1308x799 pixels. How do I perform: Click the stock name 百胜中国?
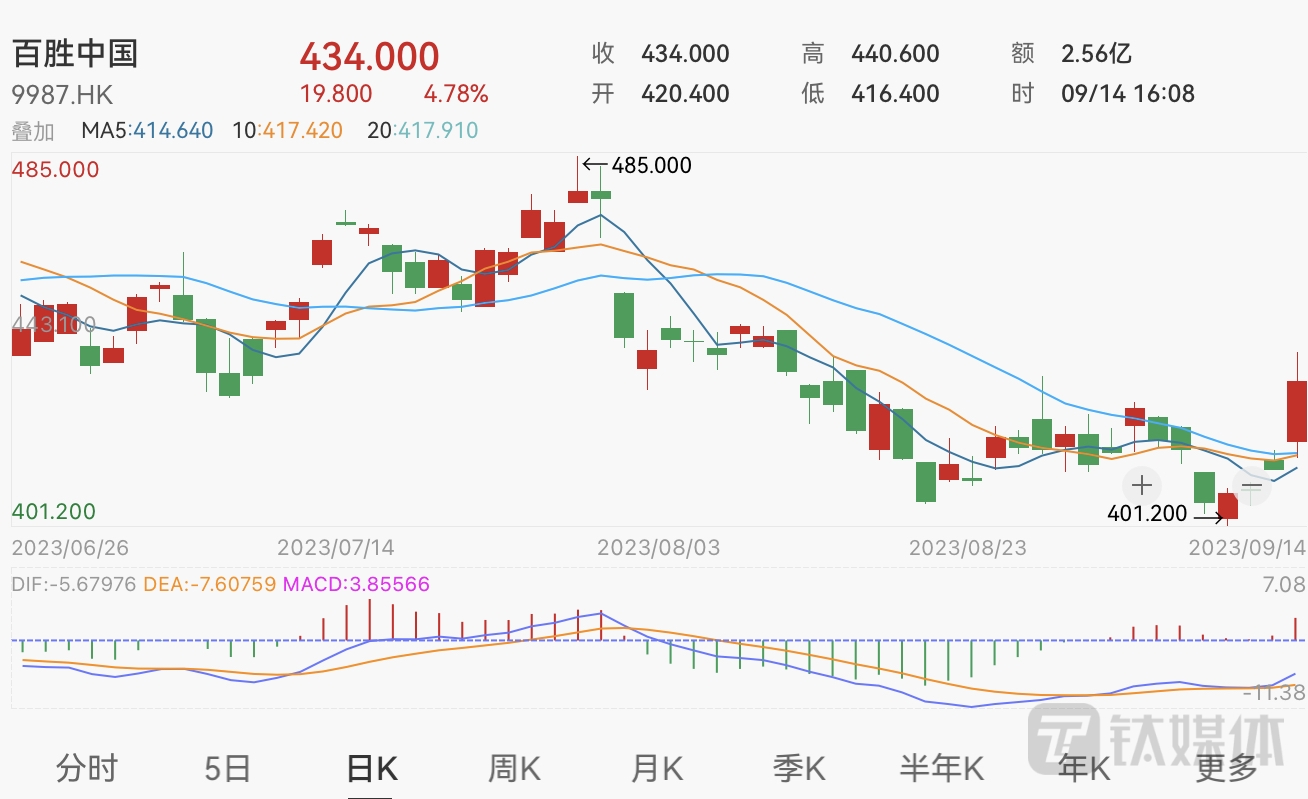click(74, 54)
